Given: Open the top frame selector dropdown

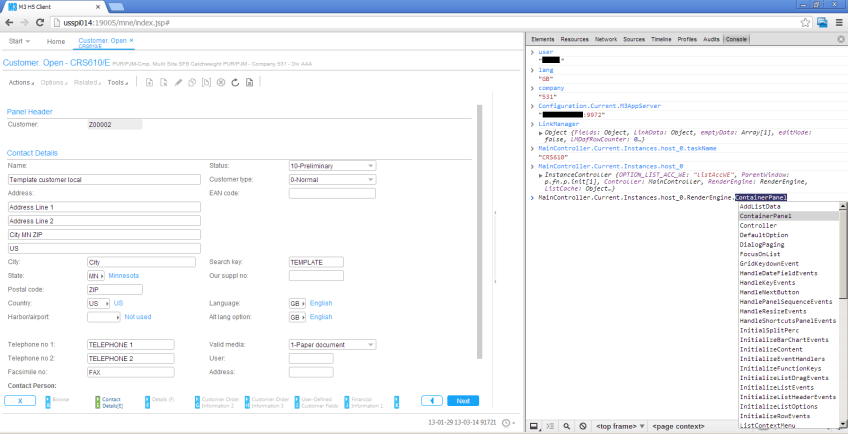Looking at the screenshot, I should tap(619, 426).
